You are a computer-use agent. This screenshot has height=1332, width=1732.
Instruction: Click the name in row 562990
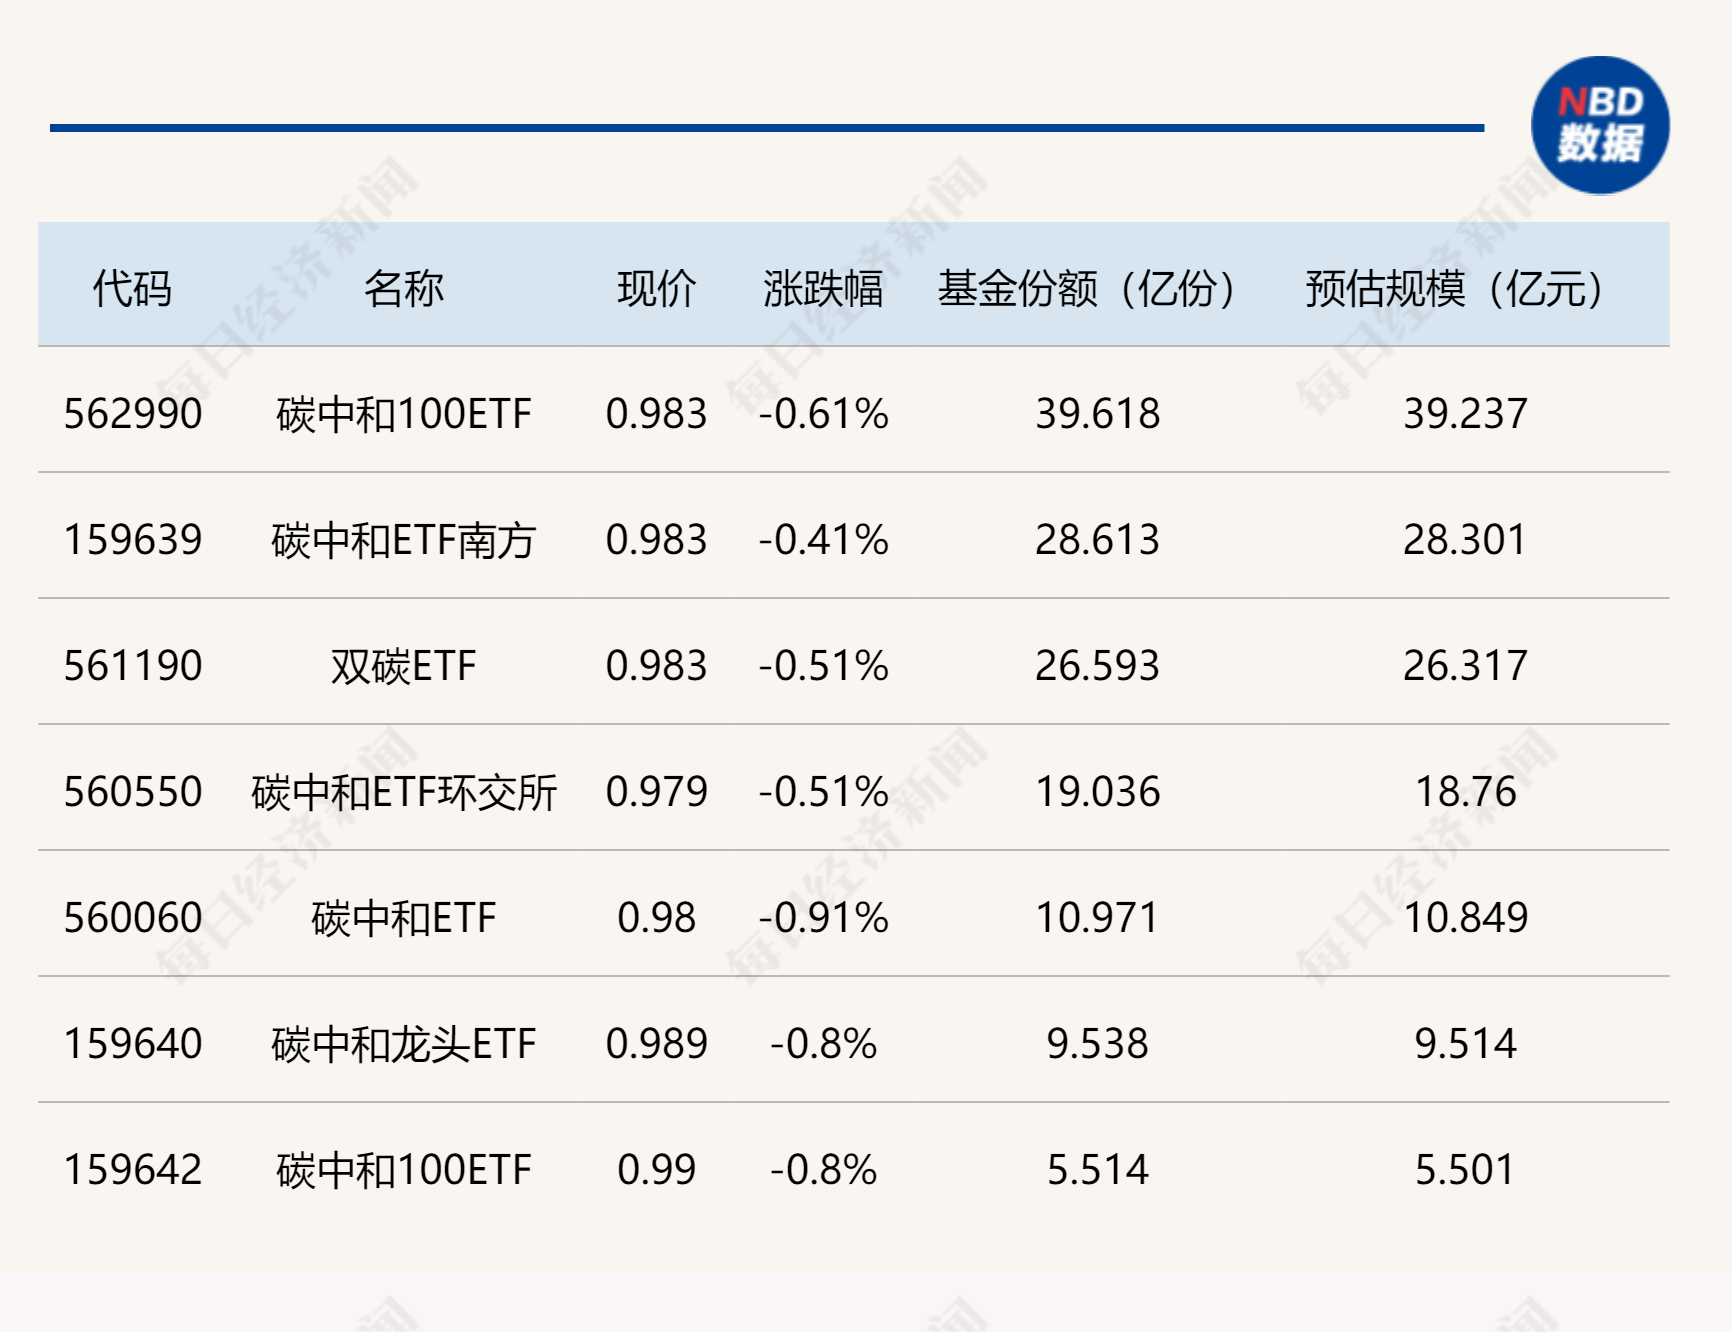tap(404, 414)
